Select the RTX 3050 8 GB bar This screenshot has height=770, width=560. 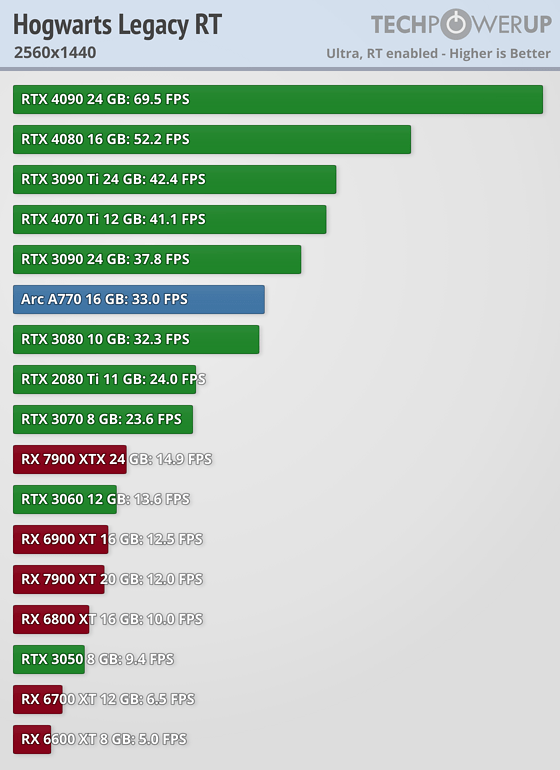(49, 660)
